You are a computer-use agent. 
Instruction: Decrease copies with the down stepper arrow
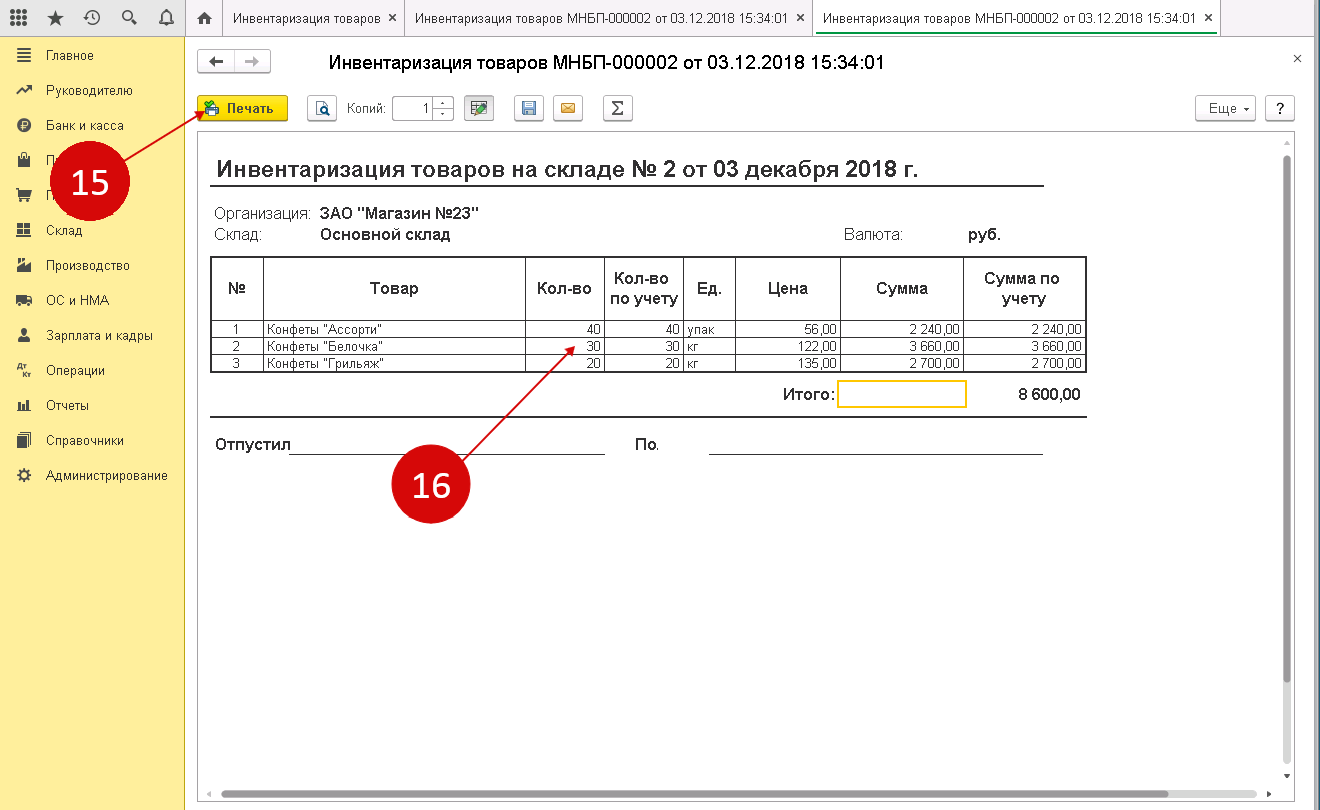coord(444,114)
